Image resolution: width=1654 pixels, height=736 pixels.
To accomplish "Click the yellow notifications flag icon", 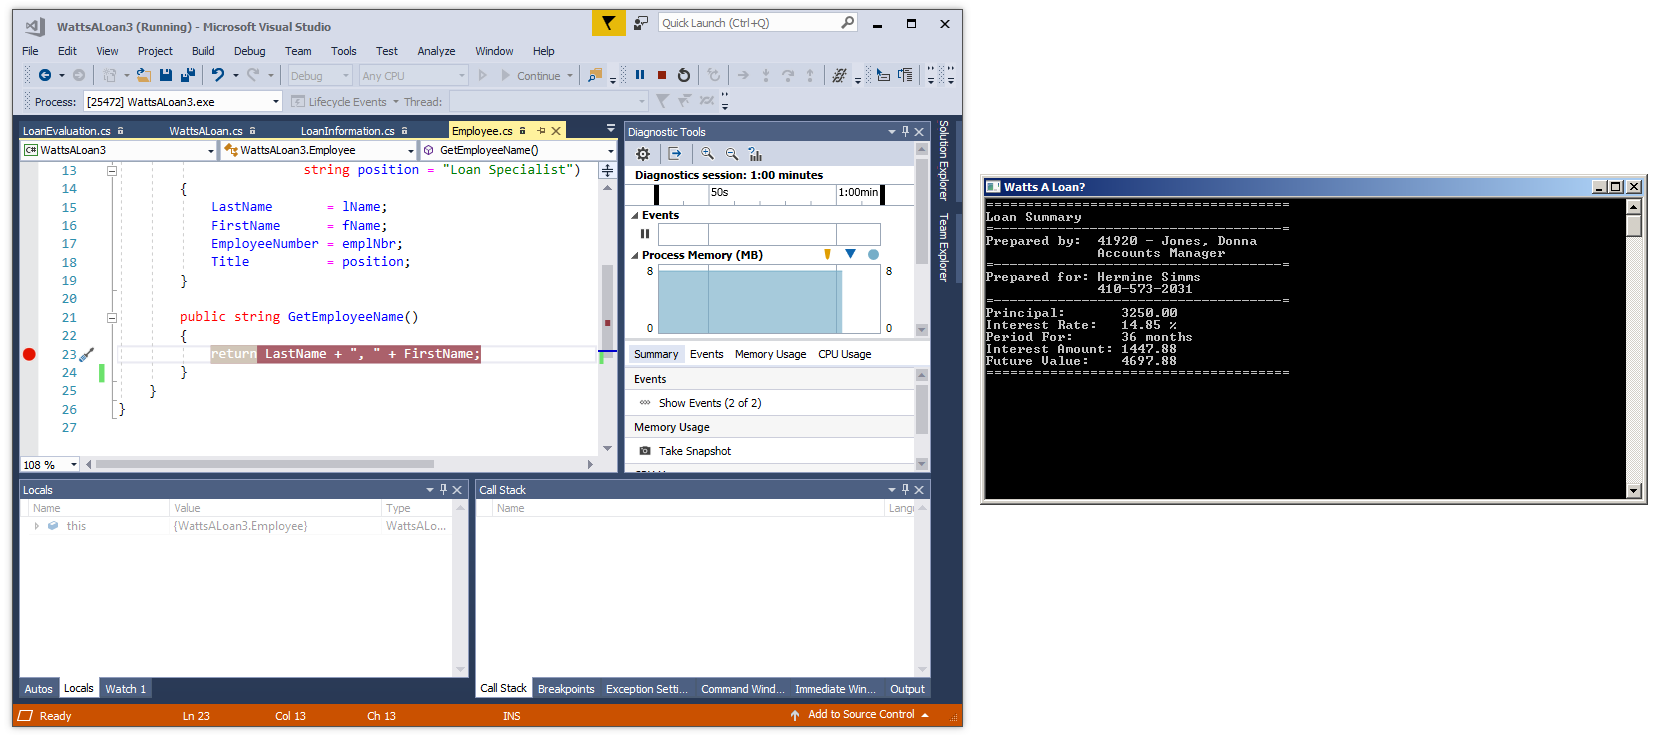I will pyautogui.click(x=608, y=23).
